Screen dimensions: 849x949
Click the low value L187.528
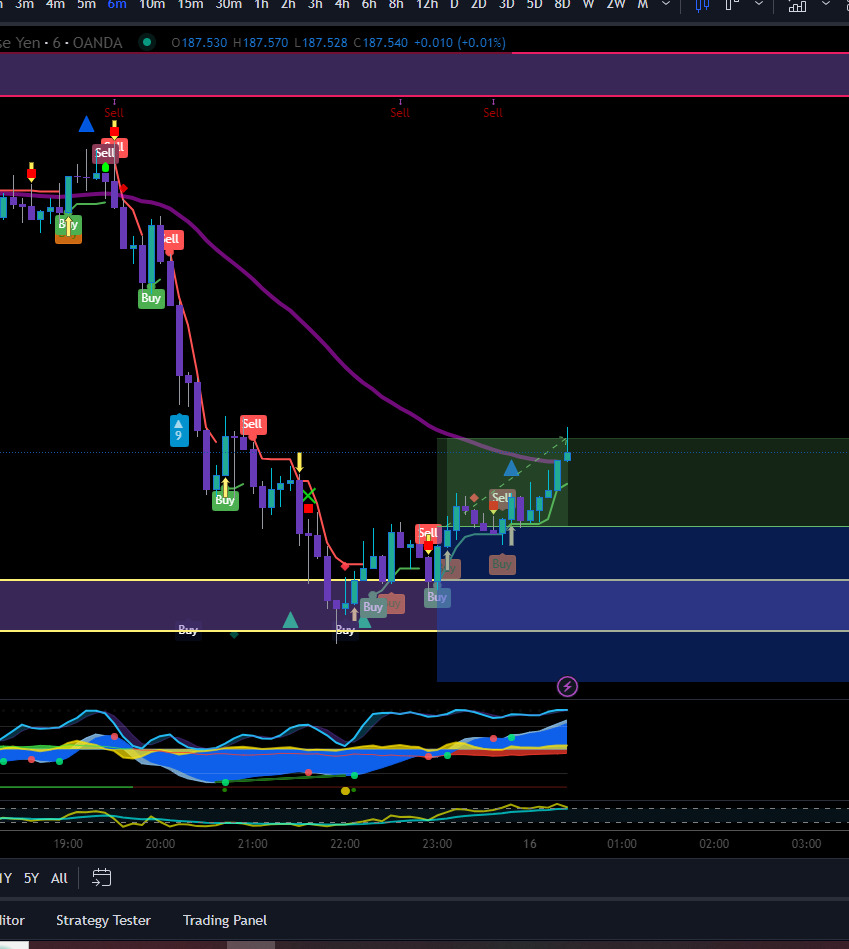(321, 42)
